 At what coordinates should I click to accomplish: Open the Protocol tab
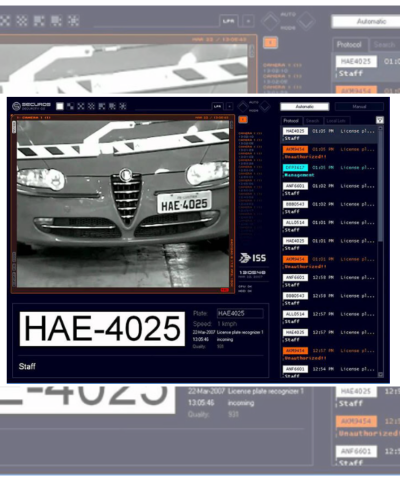291,121
